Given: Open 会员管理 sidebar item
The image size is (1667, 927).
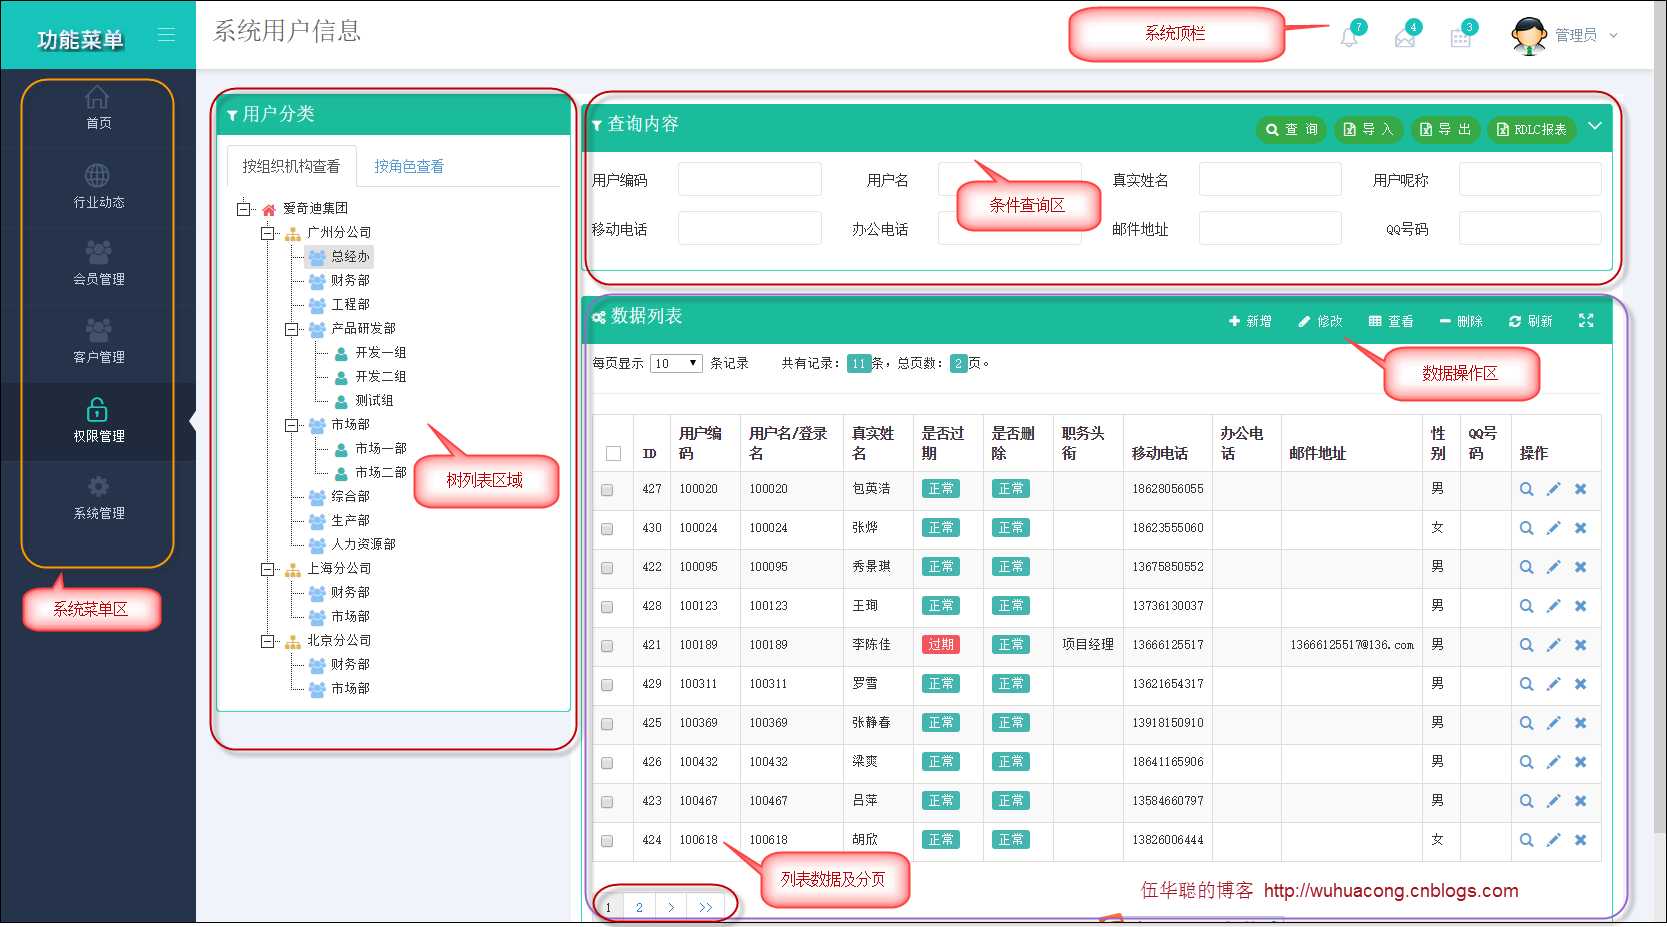Looking at the screenshot, I should coord(98,264).
